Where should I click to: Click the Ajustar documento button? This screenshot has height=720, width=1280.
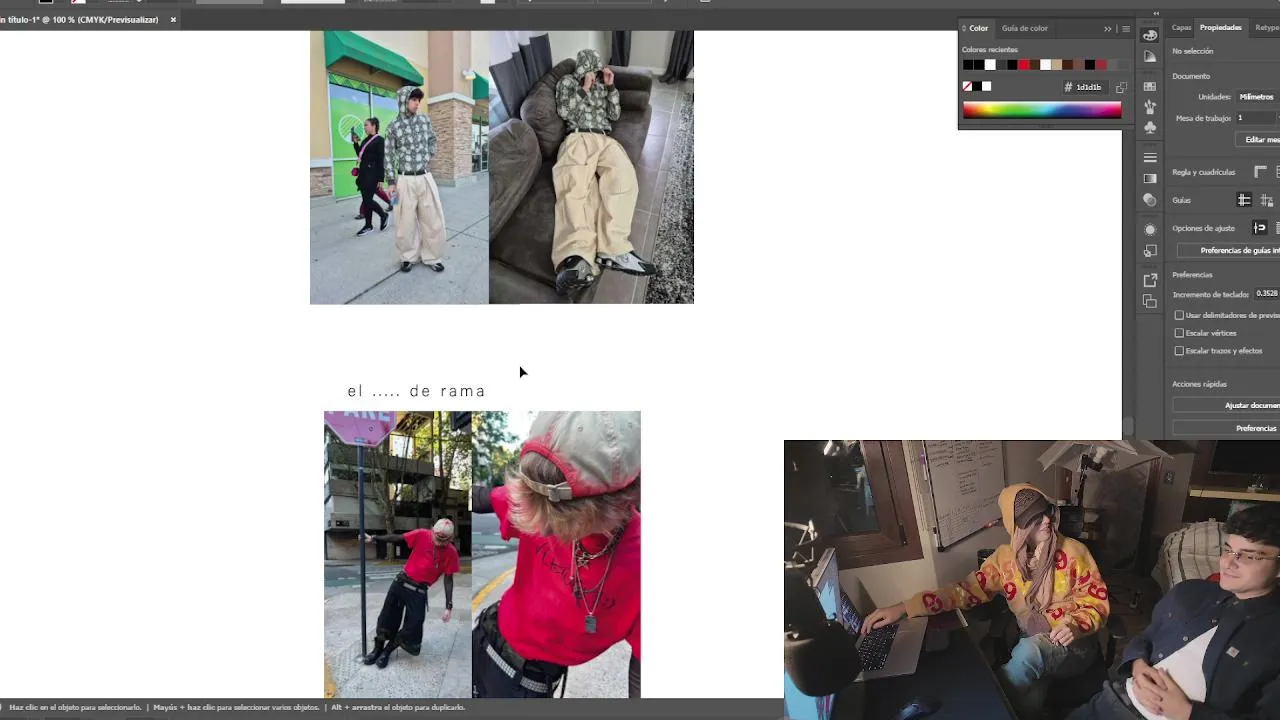1228,405
